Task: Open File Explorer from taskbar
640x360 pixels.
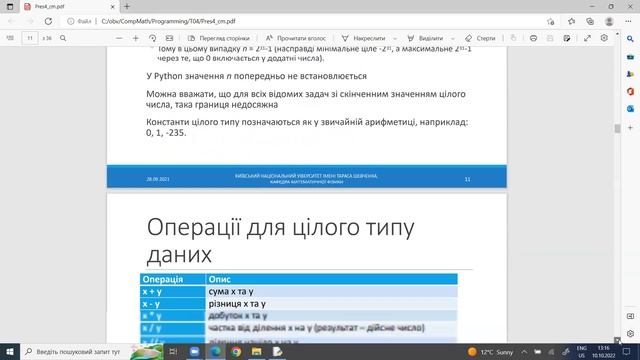Action: pyautogui.click(x=256, y=351)
